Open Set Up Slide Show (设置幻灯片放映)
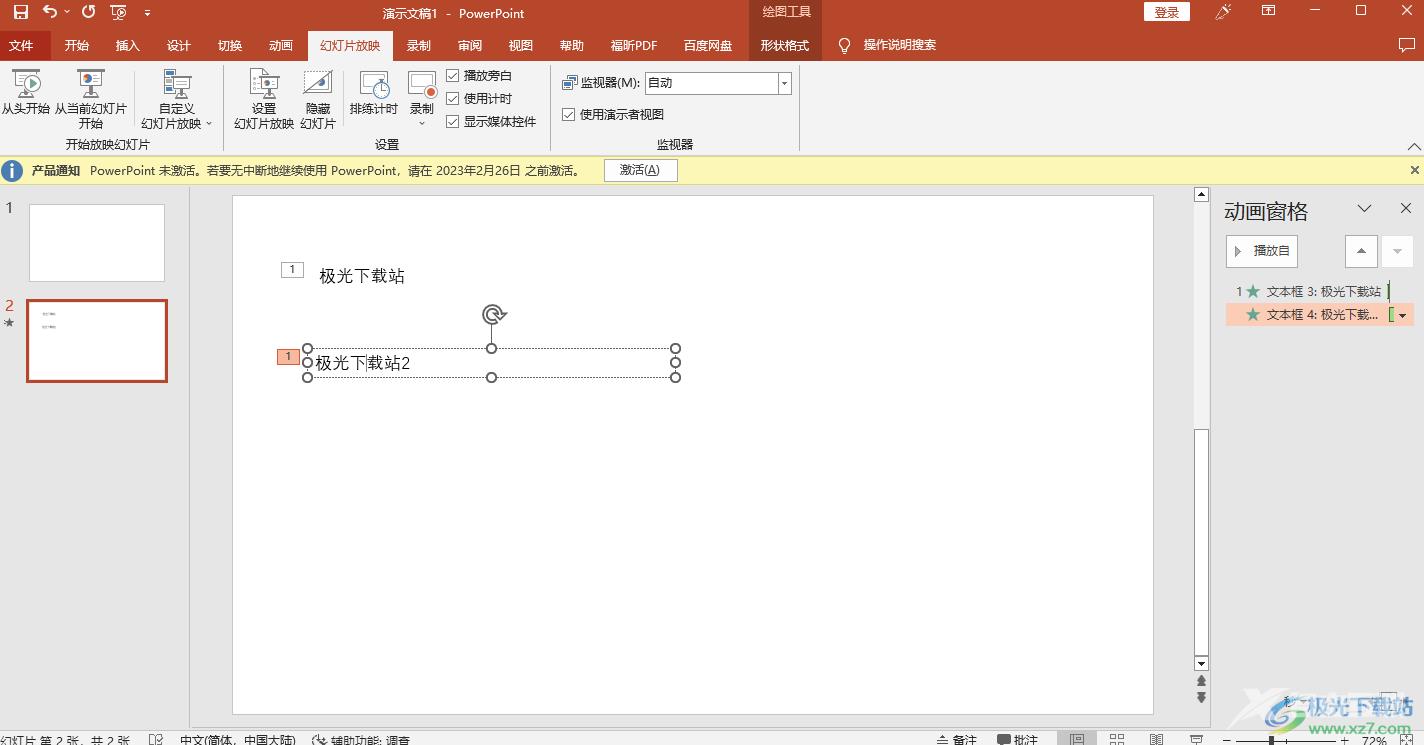The width and height of the screenshot is (1424, 745). 264,100
